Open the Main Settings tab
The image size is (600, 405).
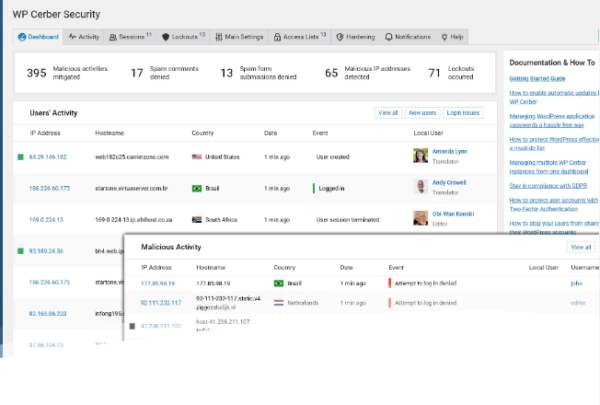pyautogui.click(x=239, y=37)
